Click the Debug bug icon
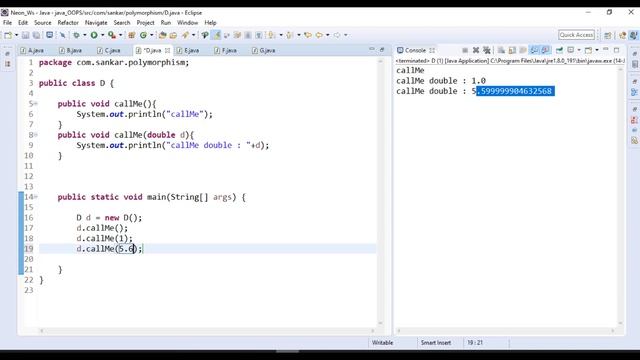 76,35
